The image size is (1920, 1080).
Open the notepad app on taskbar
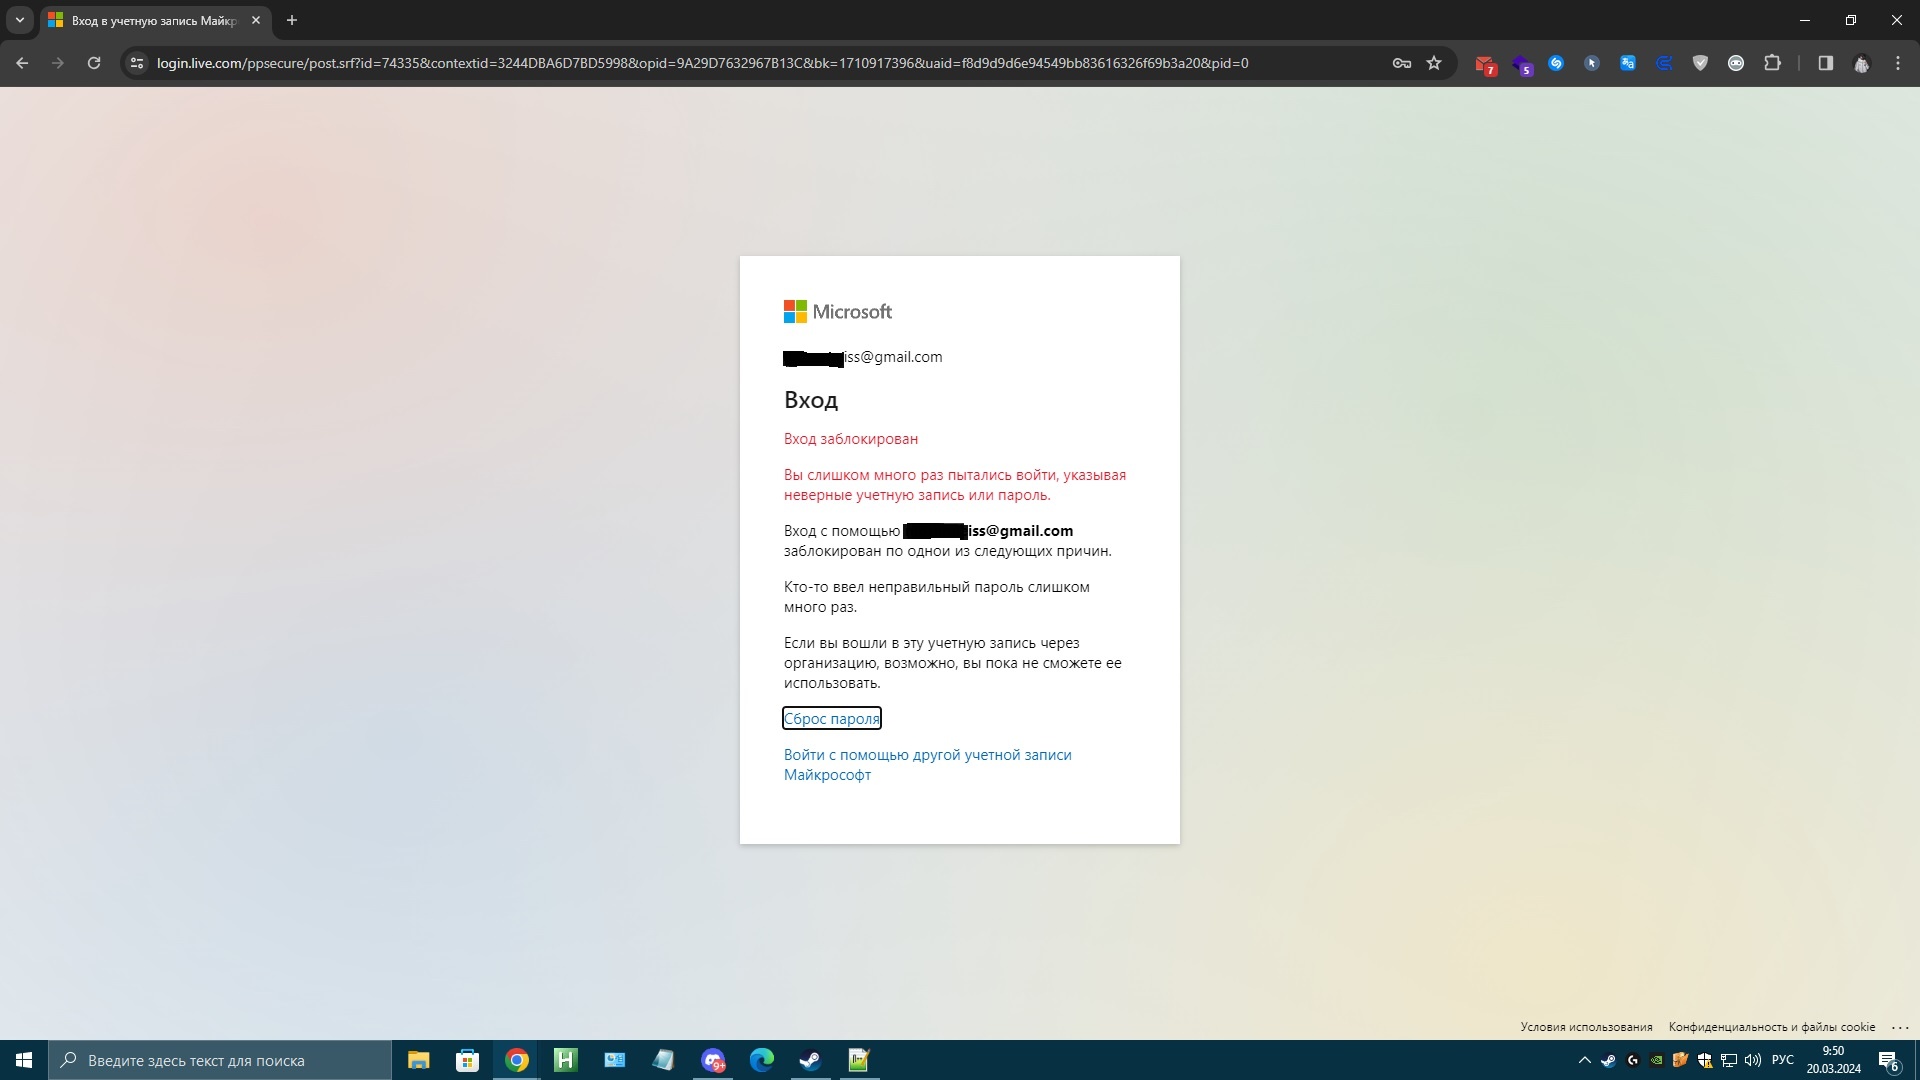(663, 1060)
